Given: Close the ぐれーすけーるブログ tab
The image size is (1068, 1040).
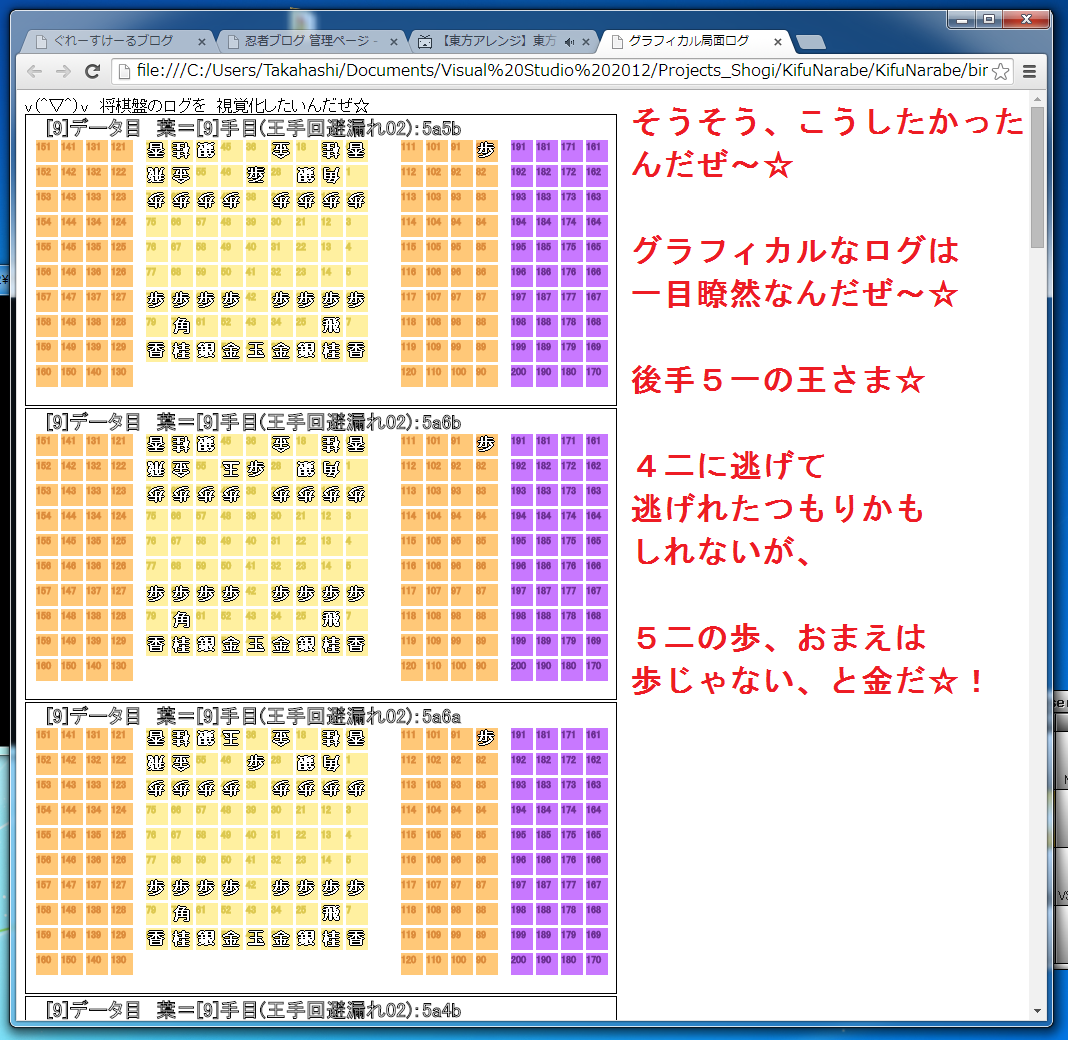Looking at the screenshot, I should [x=202, y=42].
